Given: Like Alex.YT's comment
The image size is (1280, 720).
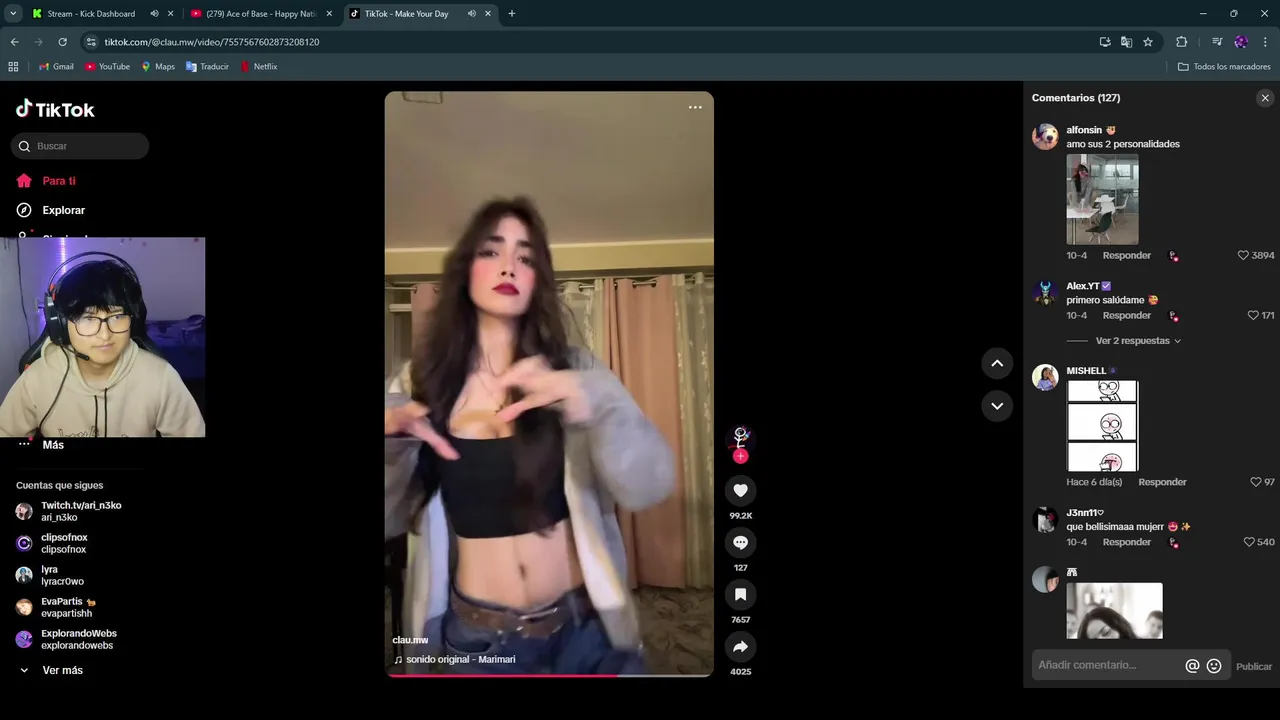Looking at the screenshot, I should pyautogui.click(x=1253, y=315).
